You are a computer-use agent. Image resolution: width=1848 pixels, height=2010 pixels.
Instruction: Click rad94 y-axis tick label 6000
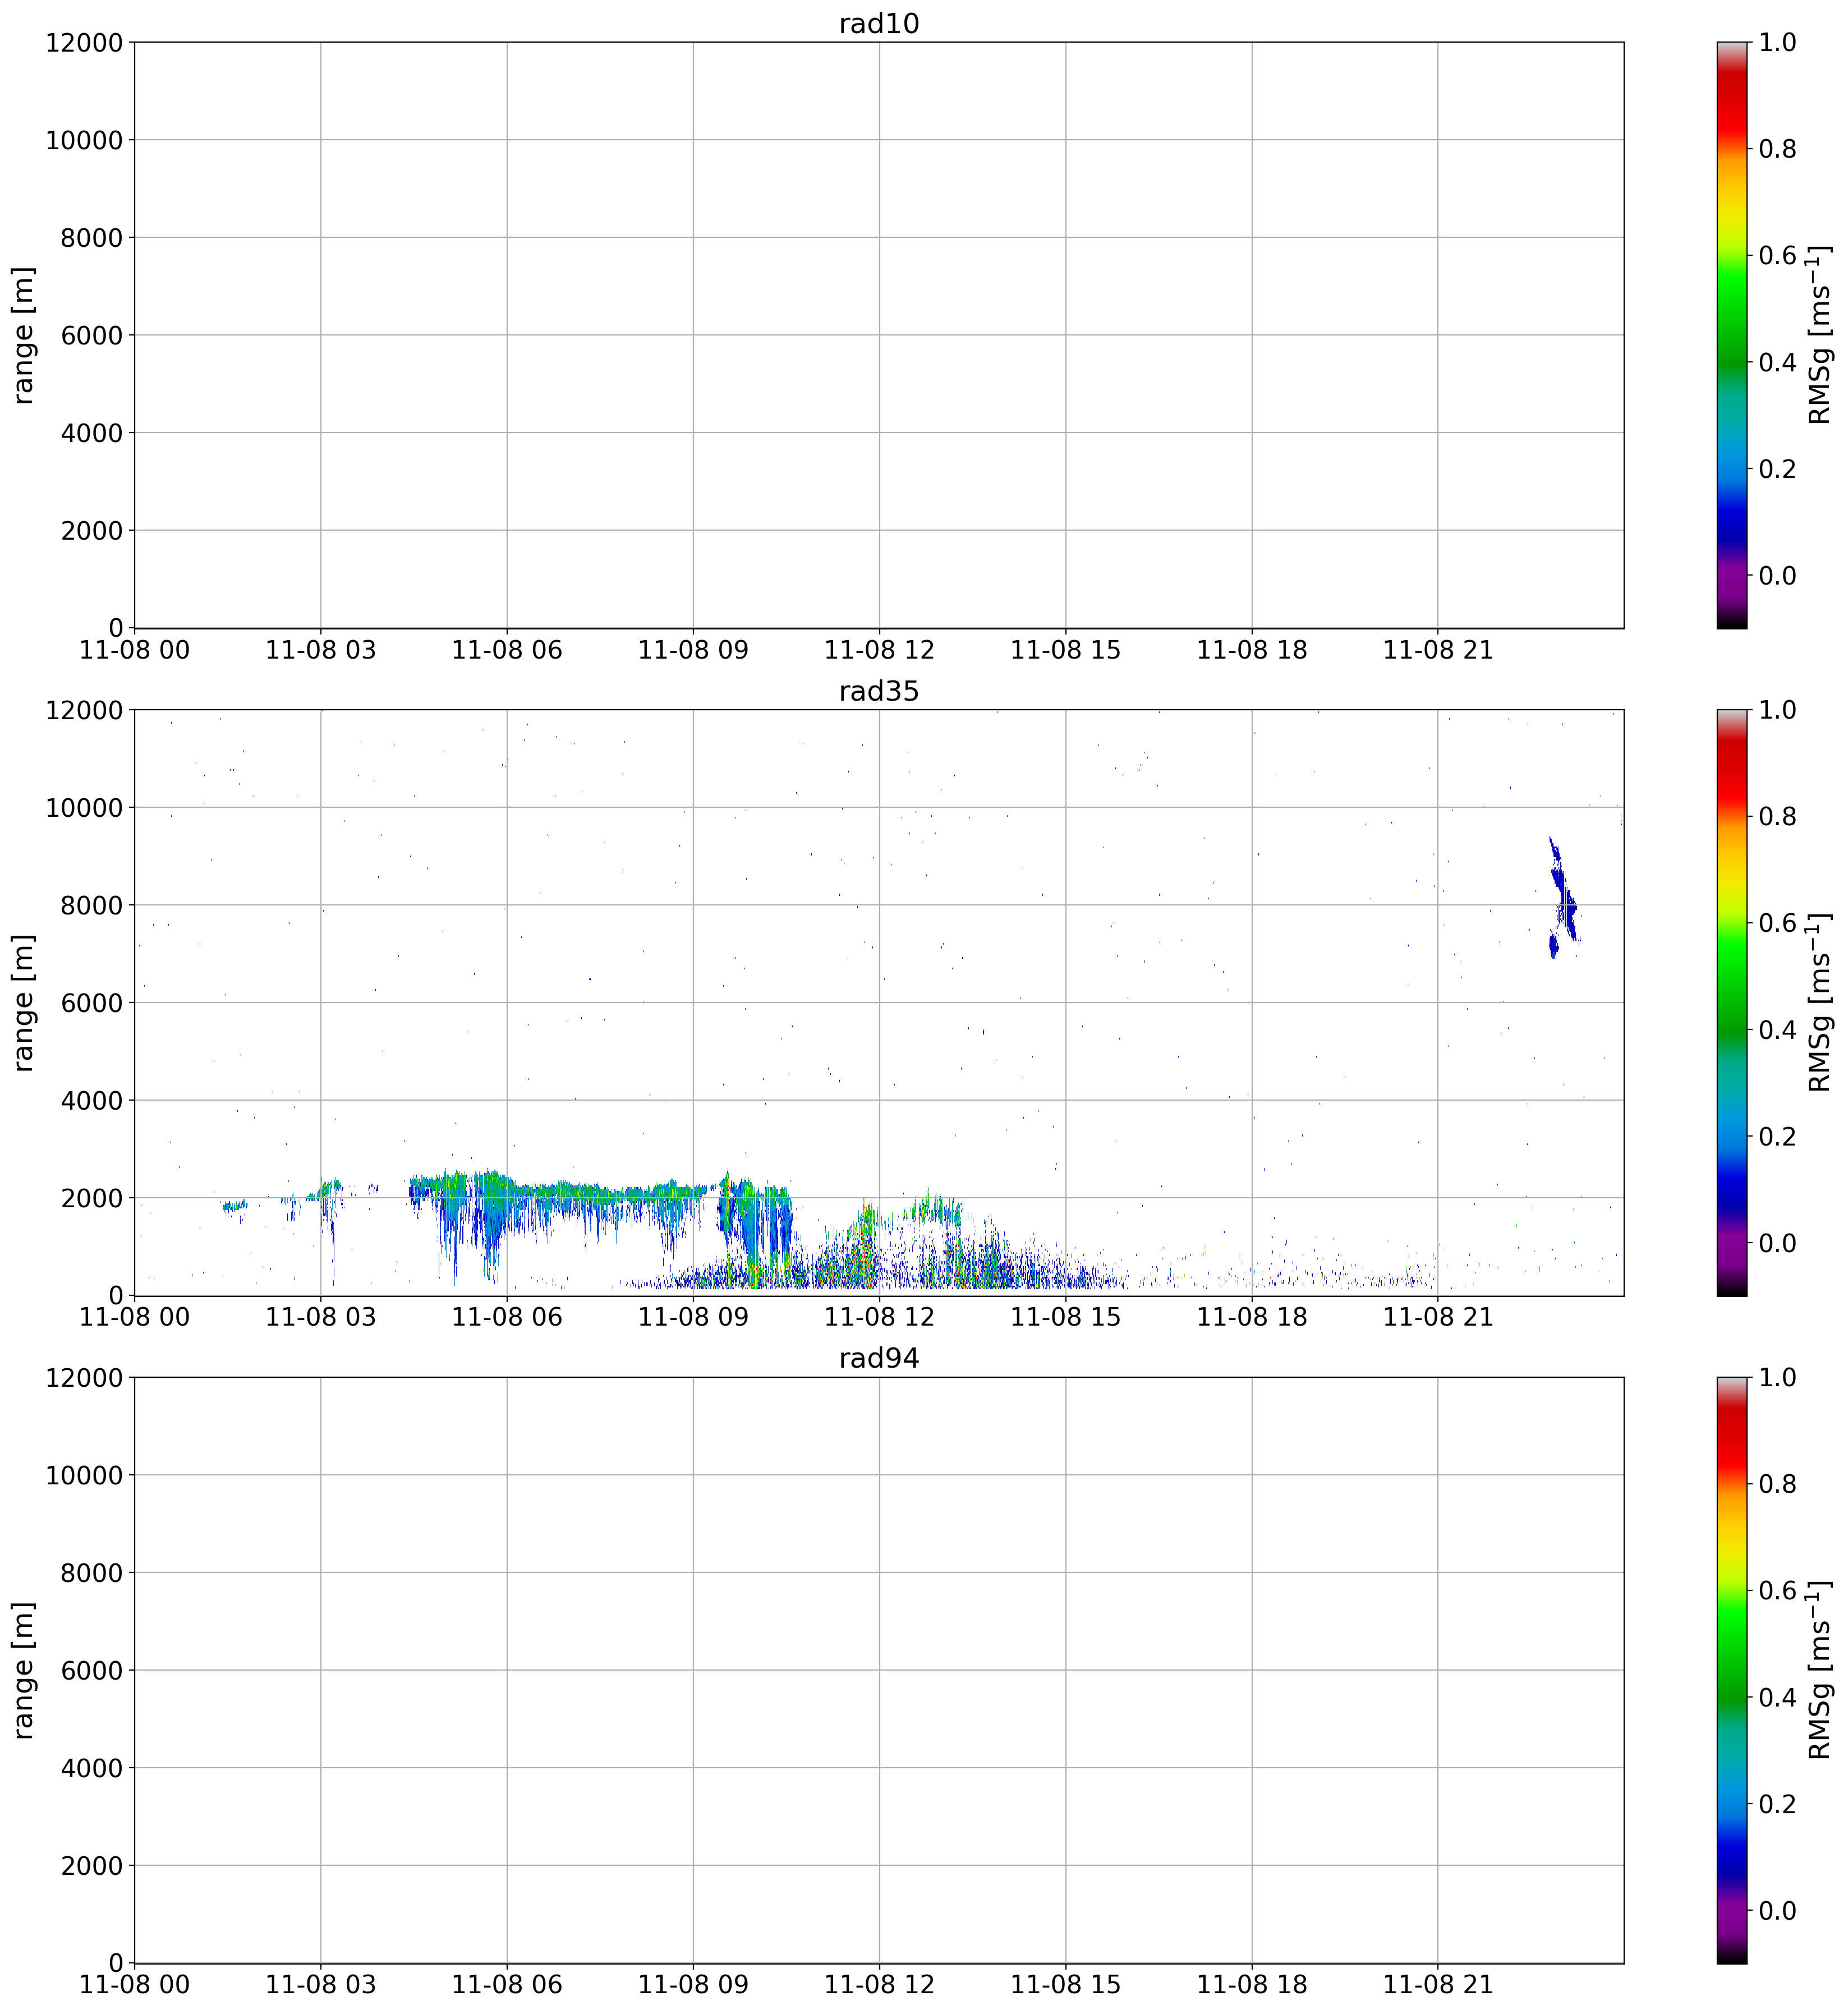click(92, 1671)
